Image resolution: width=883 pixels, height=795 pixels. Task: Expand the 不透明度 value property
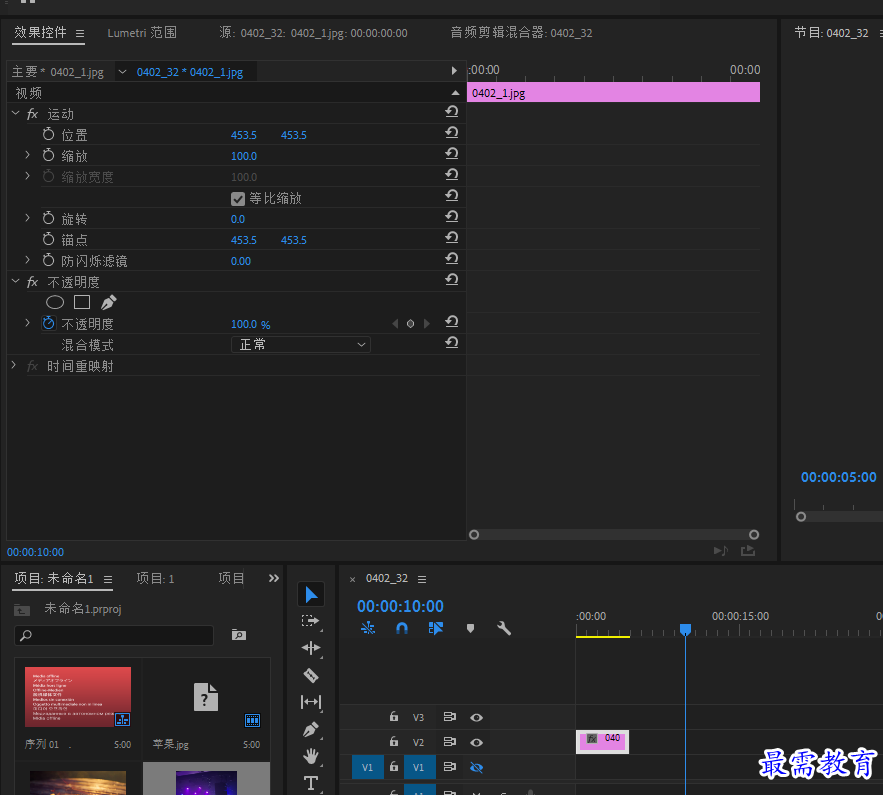[x=27, y=323]
